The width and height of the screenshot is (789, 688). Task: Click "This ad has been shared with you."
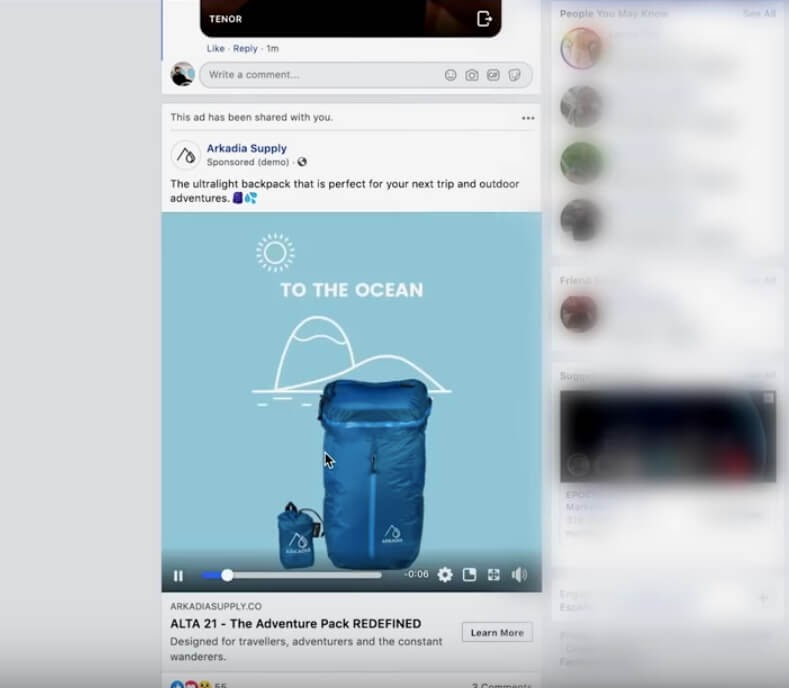click(x=252, y=117)
